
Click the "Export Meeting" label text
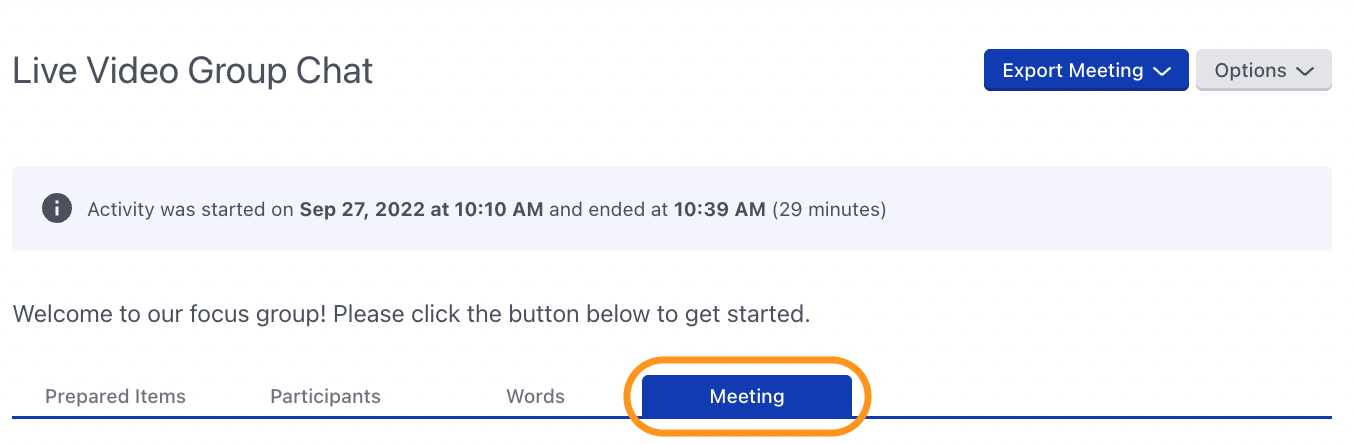tap(1073, 71)
